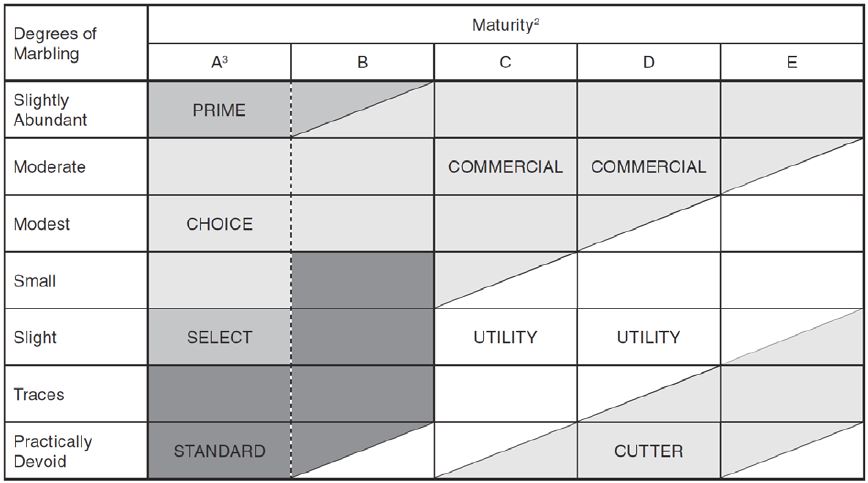
Task: Select UTILITY in the D maturity column
Action: (649, 338)
